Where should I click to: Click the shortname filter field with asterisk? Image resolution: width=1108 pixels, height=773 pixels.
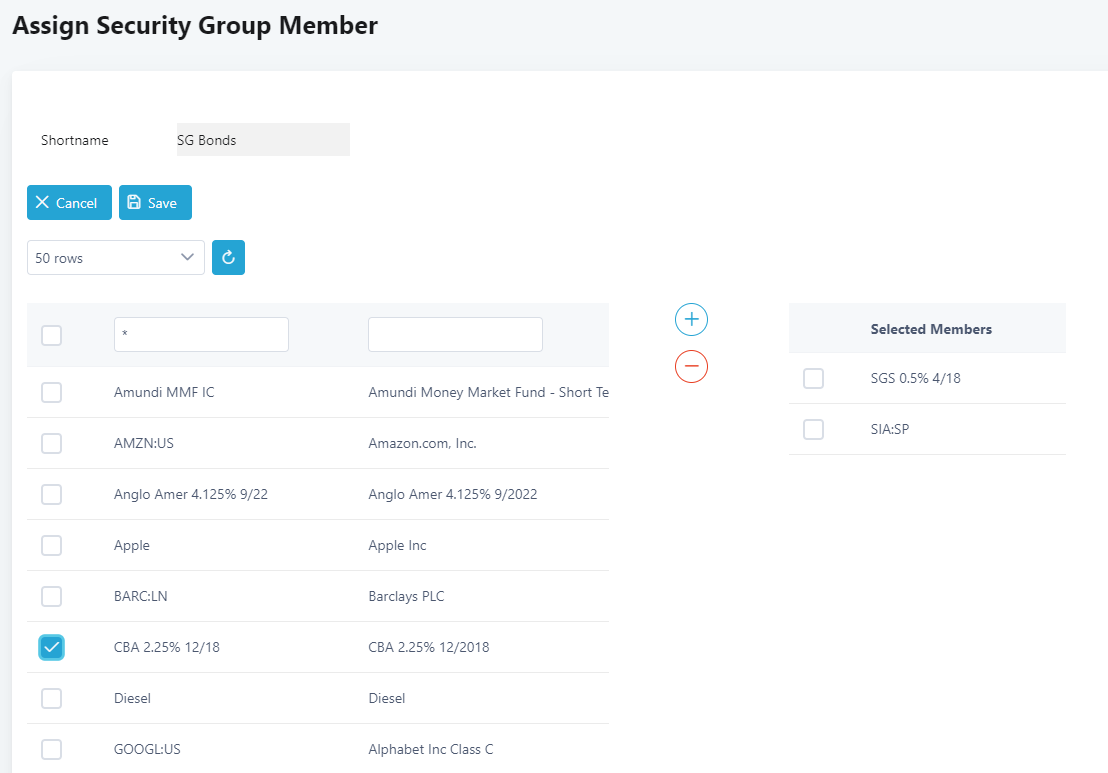(201, 335)
